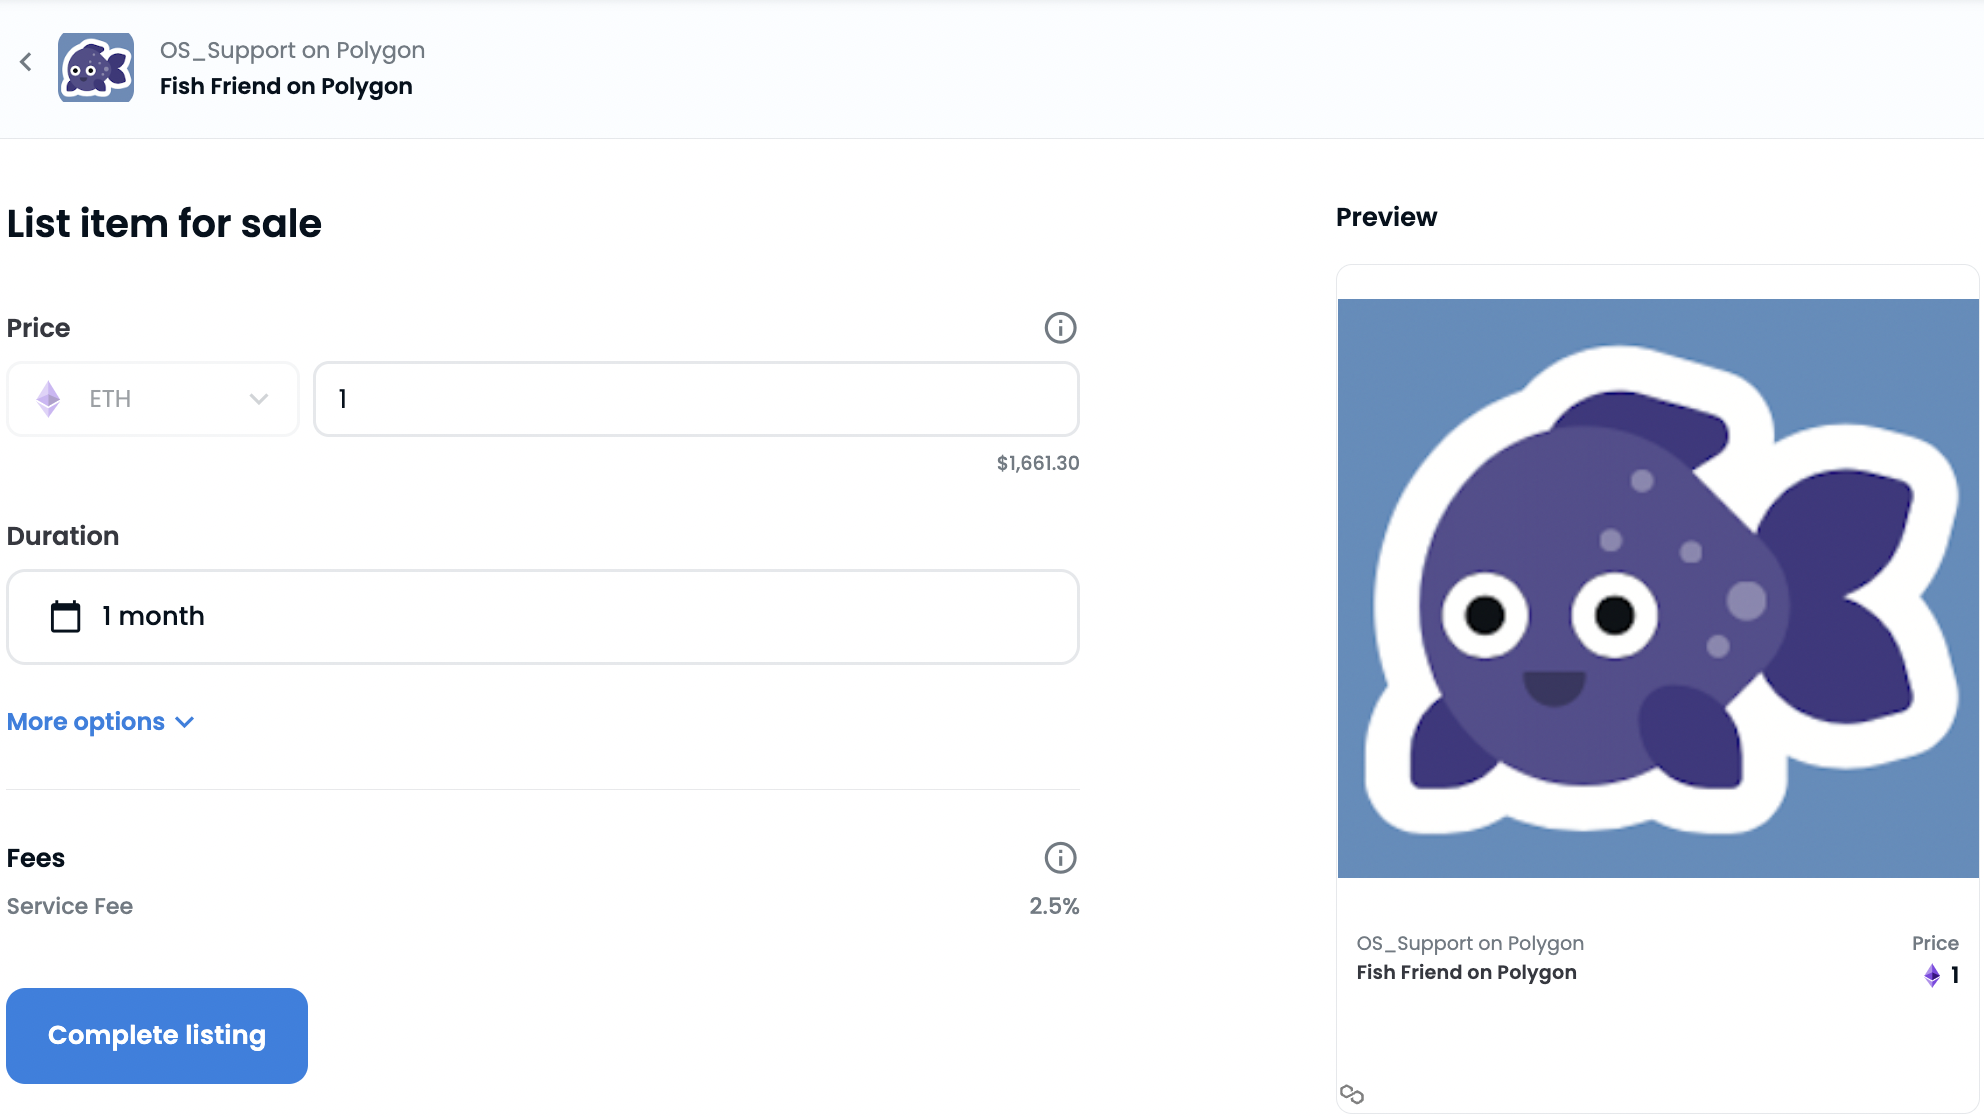Screen dimensions: 1984x1118
Task: Go back using the left arrow
Action: pyautogui.click(x=26, y=62)
